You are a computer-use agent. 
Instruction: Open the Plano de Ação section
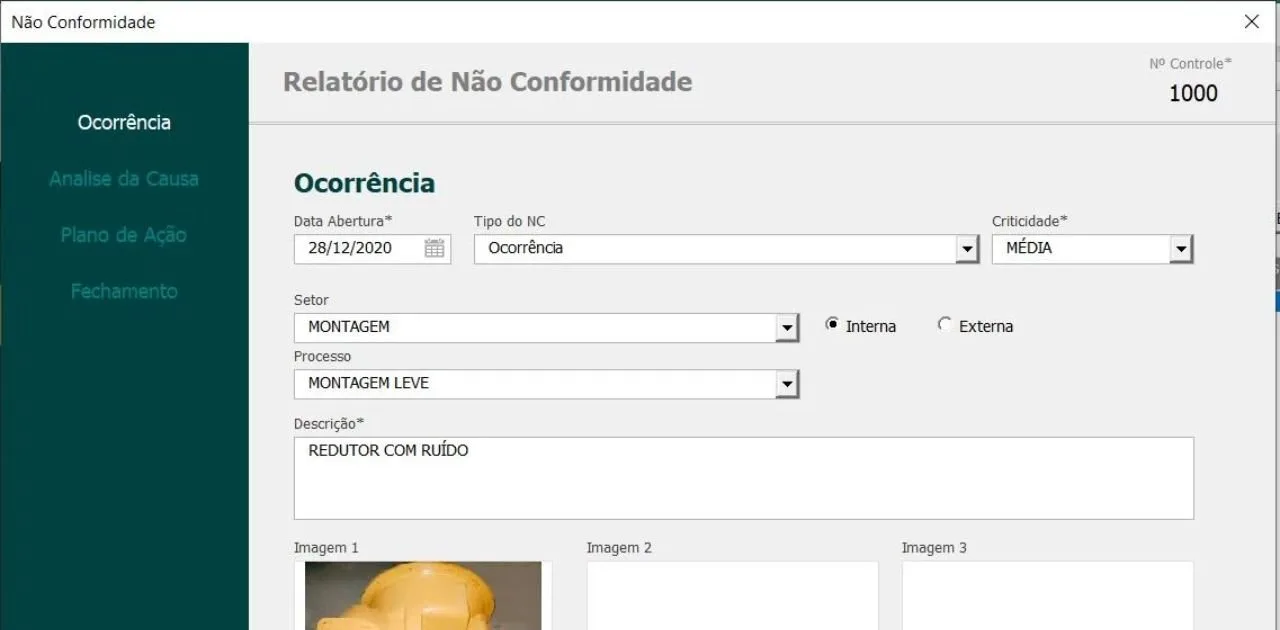pyautogui.click(x=123, y=234)
